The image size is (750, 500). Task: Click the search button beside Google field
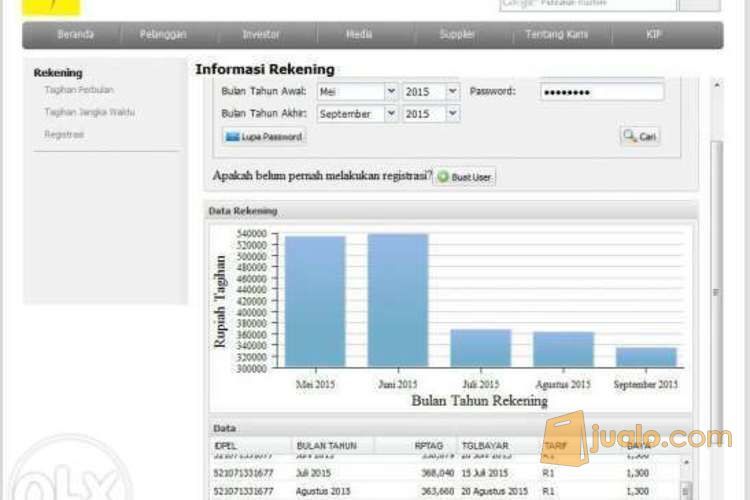coord(700,4)
